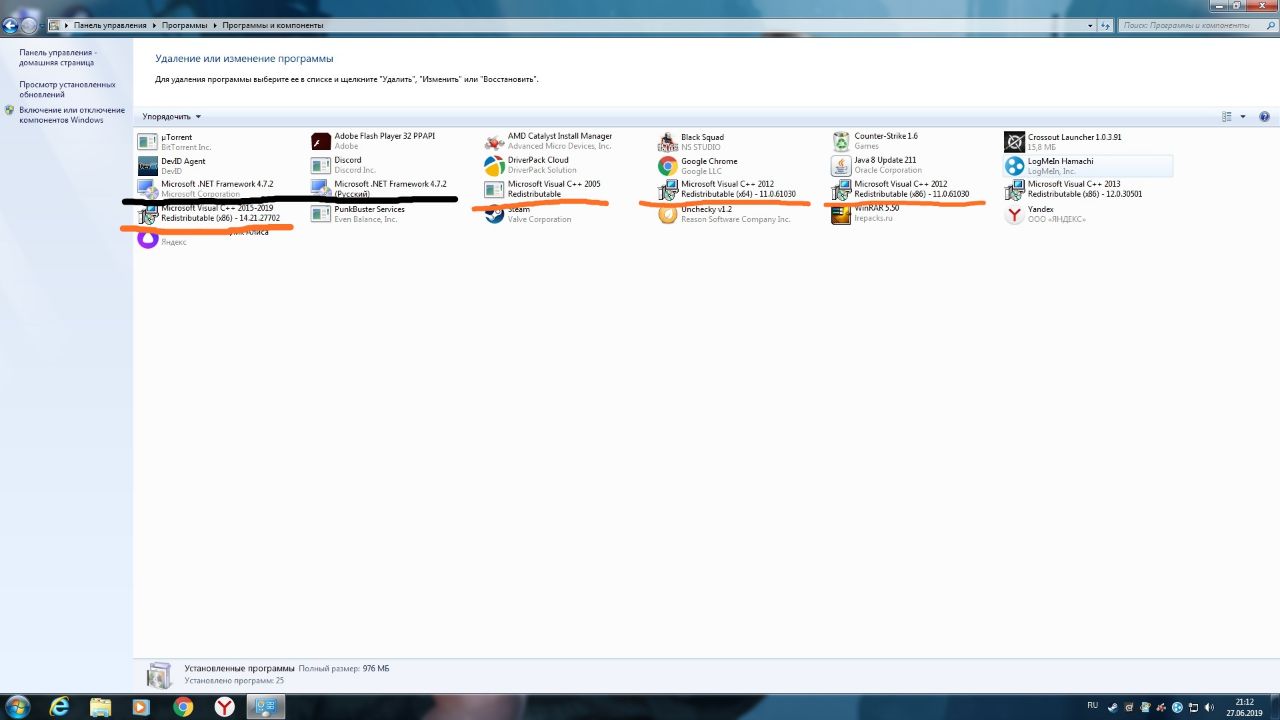Screen dimensions: 1280x720
Task: Open the help question mark icon
Action: tap(1264, 117)
